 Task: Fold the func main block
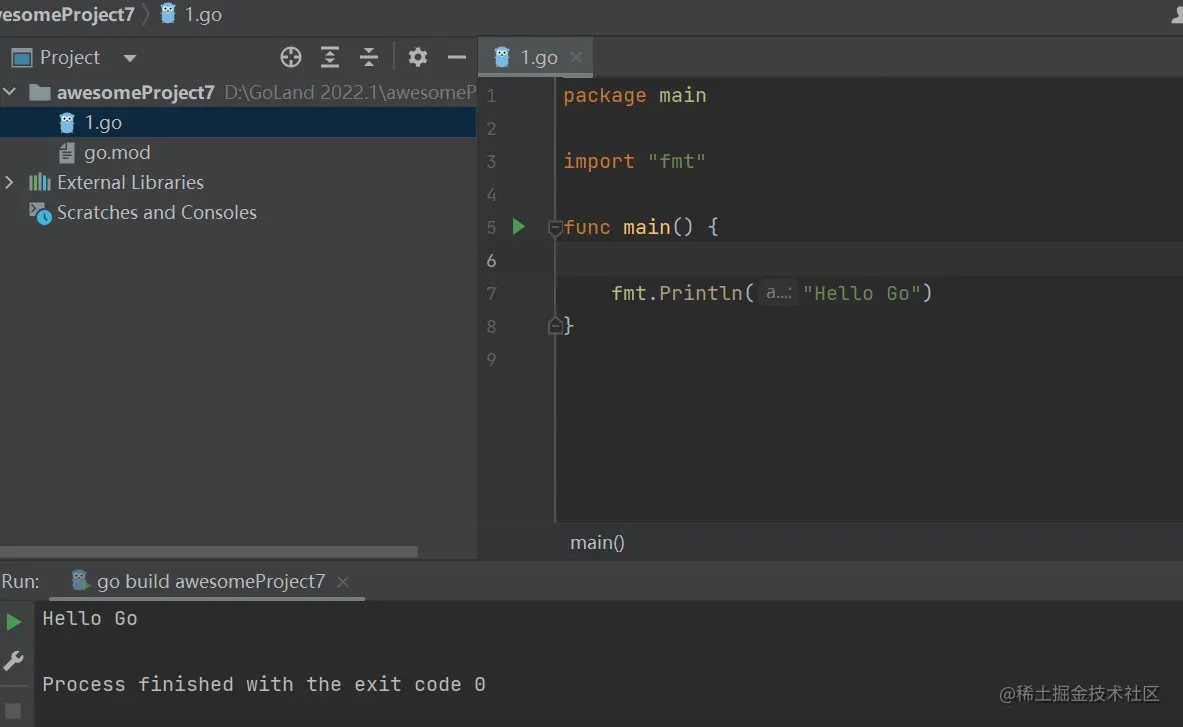click(x=555, y=227)
